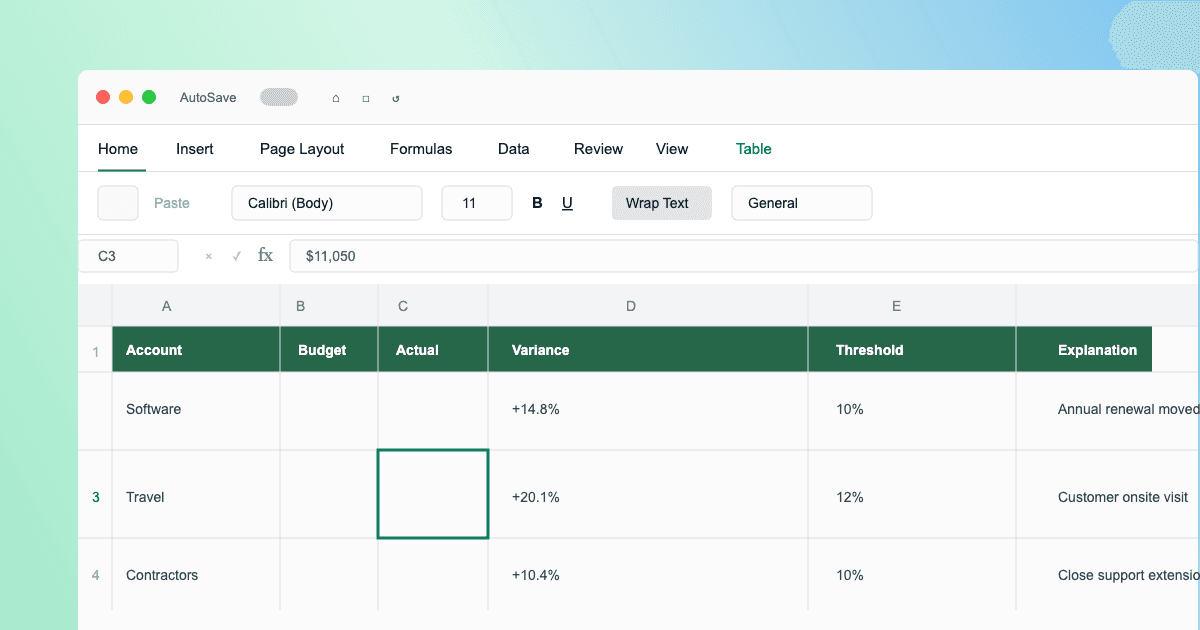The image size is (1200, 630).
Task: Click the Threshold header cell
Action: pos(912,350)
